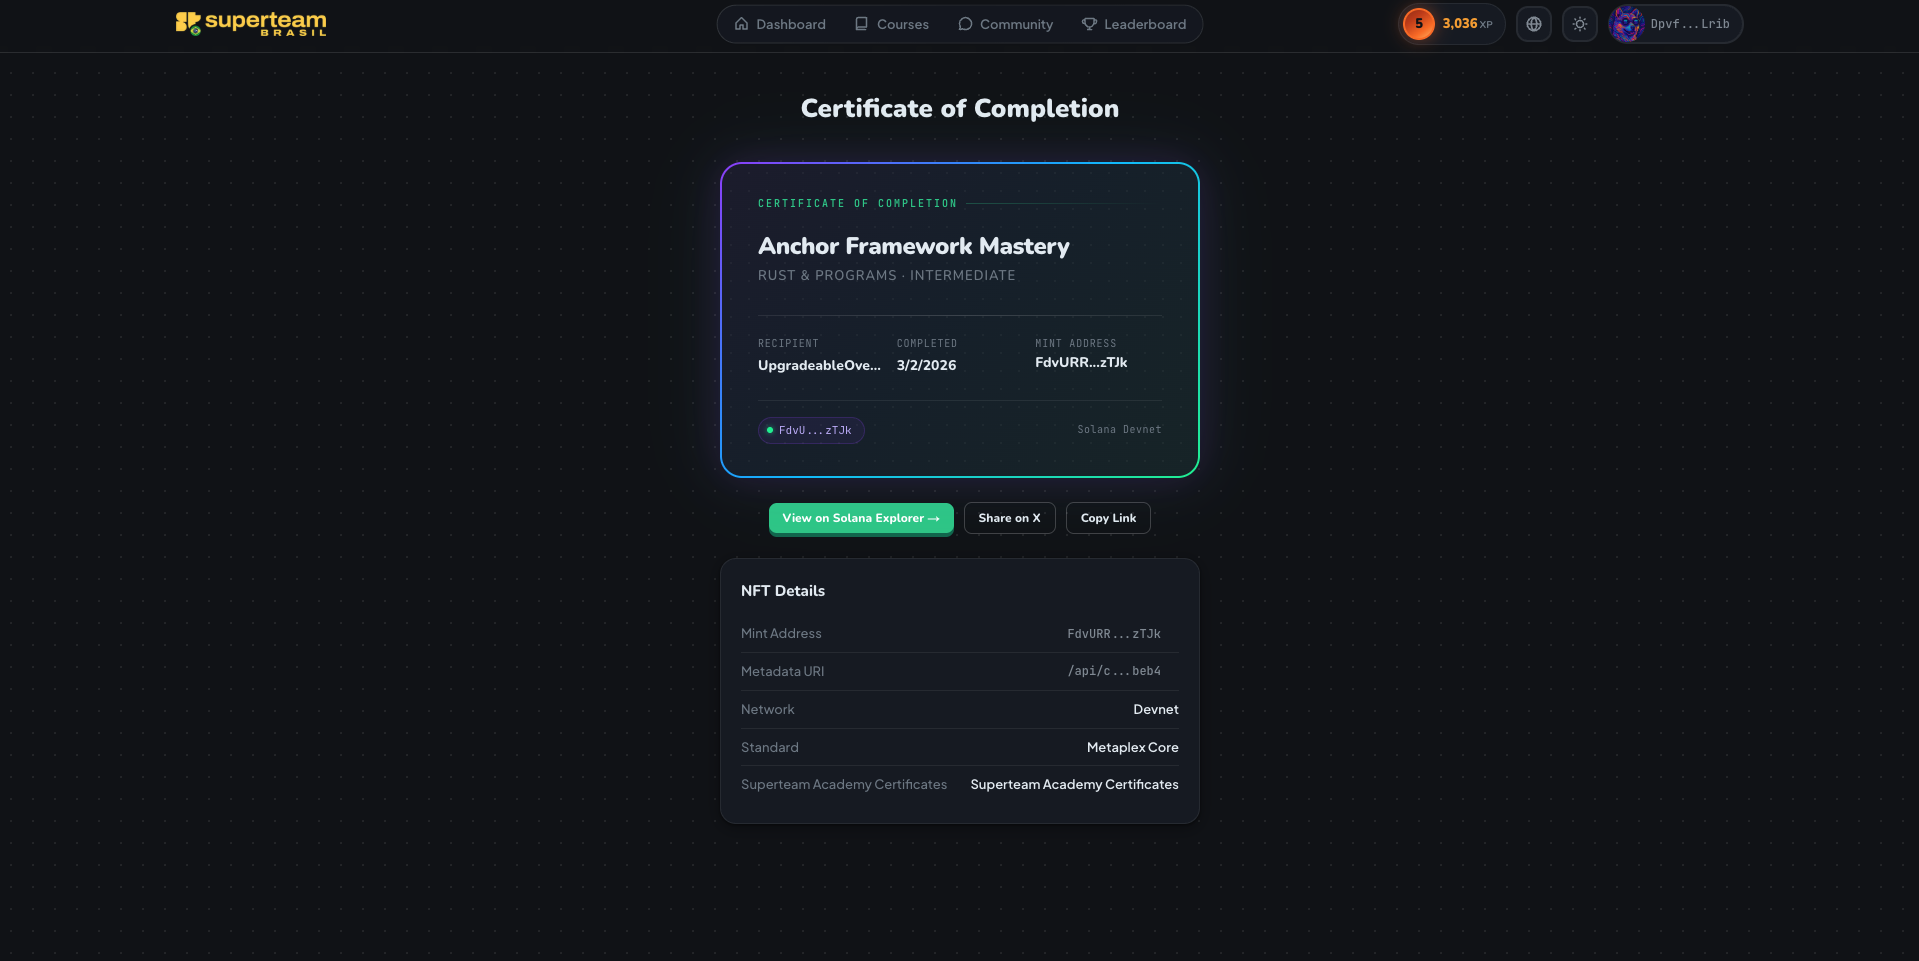This screenshot has width=1919, height=961.
Task: Click the Share on X button
Action: [1009, 518]
